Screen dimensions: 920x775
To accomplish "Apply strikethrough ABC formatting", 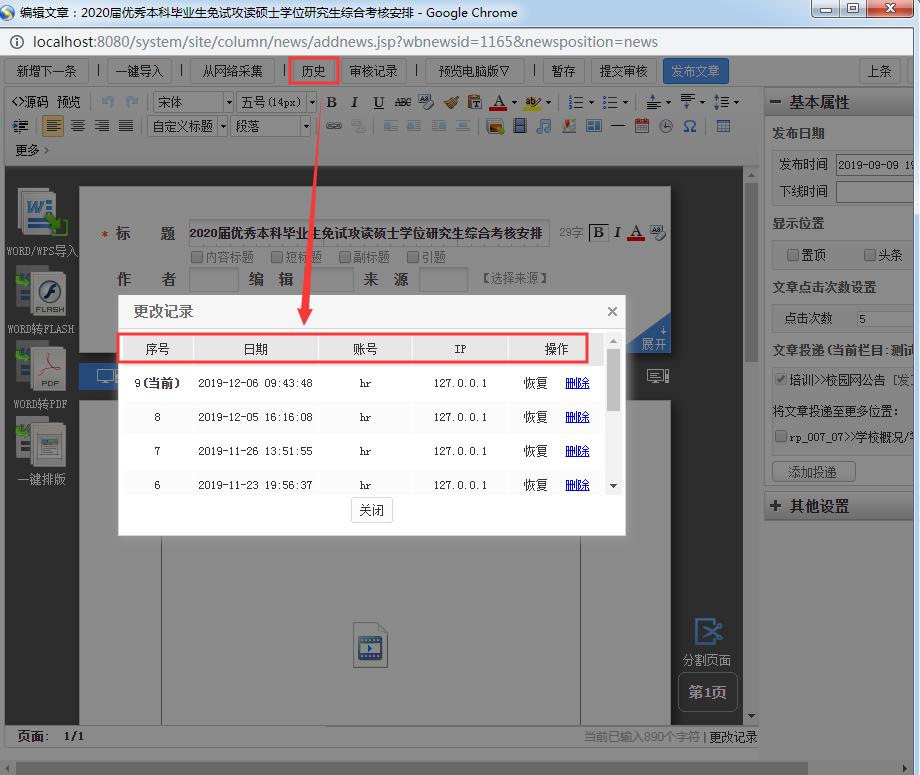I will point(402,103).
